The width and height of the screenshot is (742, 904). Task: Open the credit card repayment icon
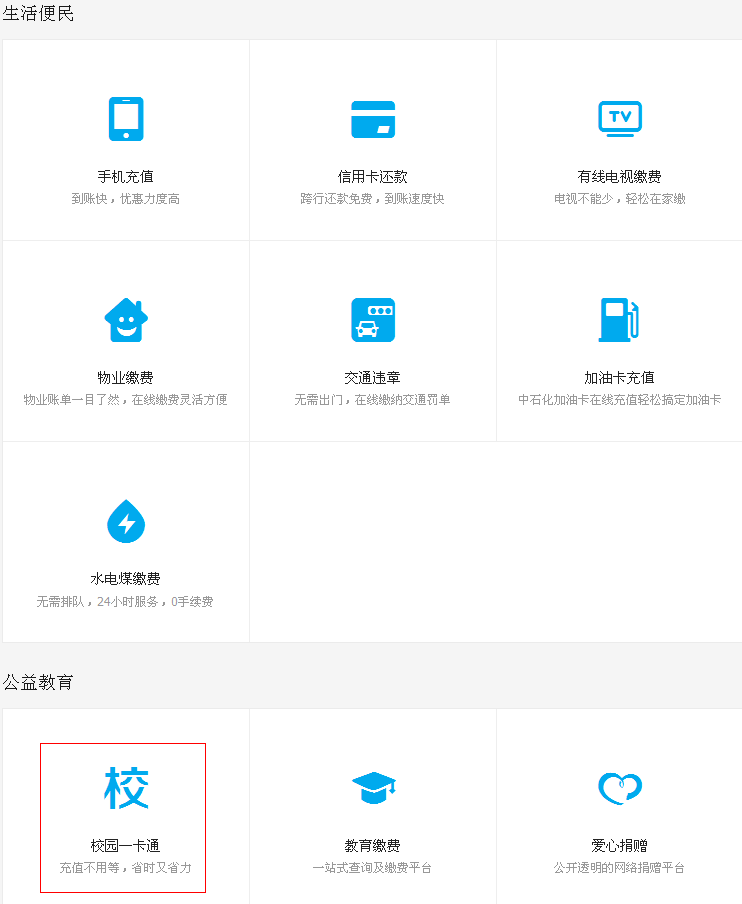373,119
